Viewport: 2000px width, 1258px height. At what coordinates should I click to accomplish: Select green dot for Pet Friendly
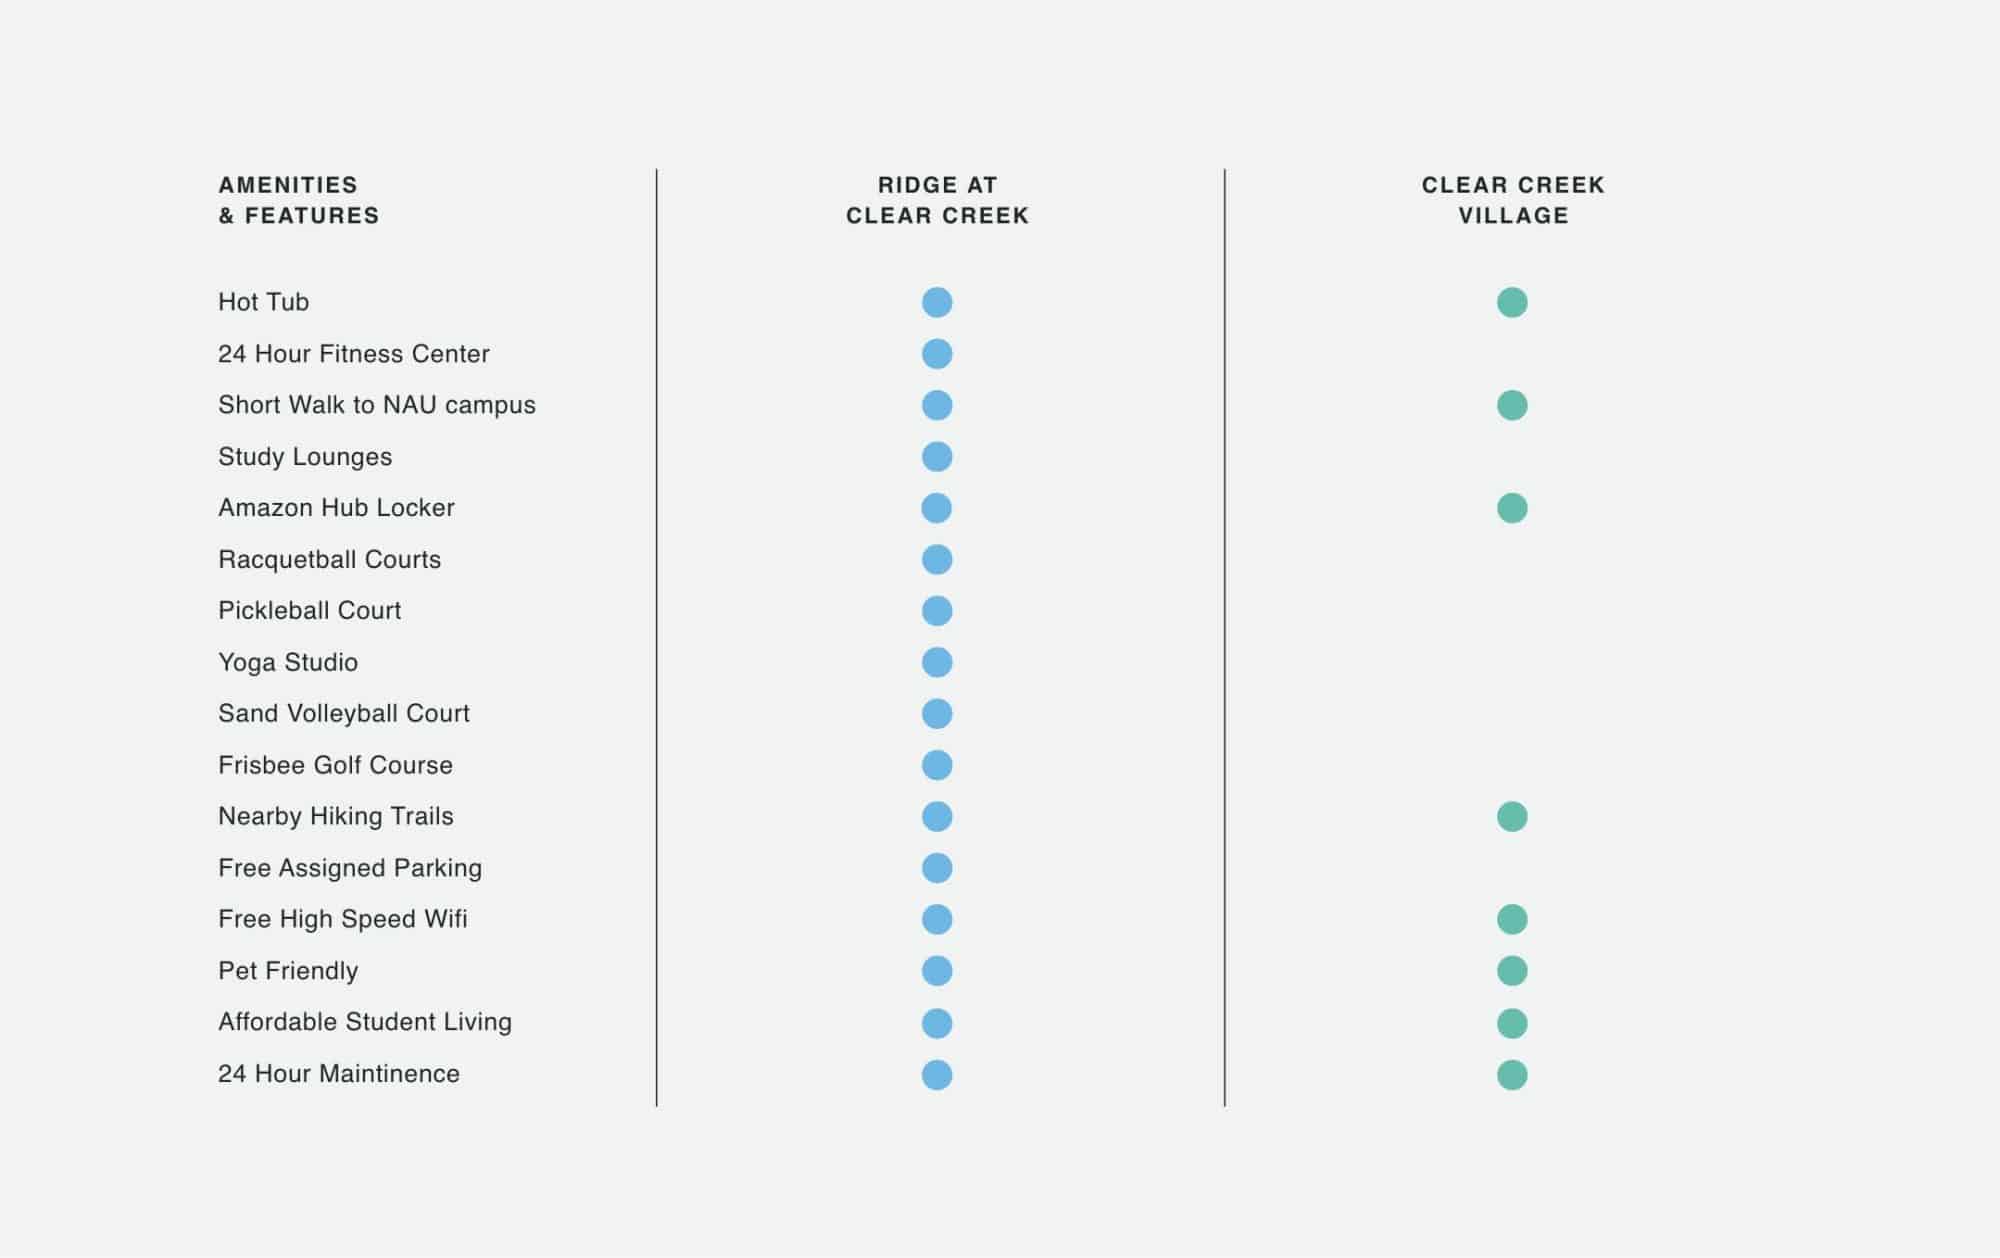(1512, 971)
